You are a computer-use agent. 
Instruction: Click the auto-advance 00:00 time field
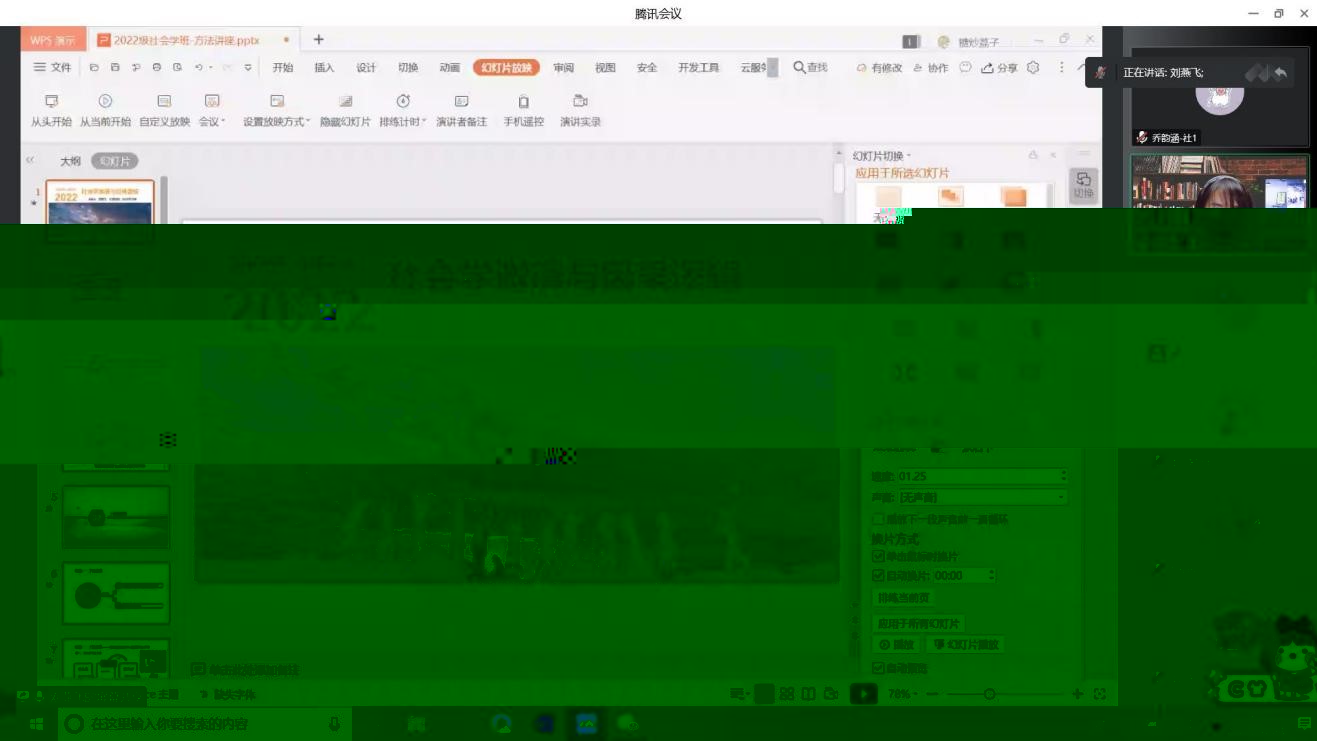pos(964,576)
